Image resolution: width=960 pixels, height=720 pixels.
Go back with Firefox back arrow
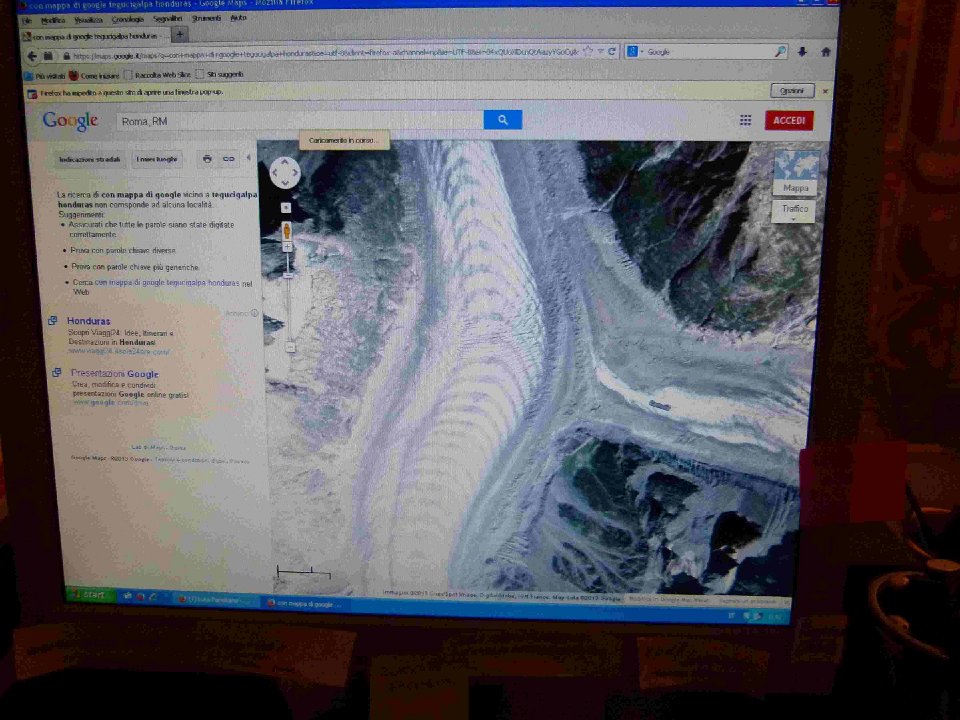point(32,56)
